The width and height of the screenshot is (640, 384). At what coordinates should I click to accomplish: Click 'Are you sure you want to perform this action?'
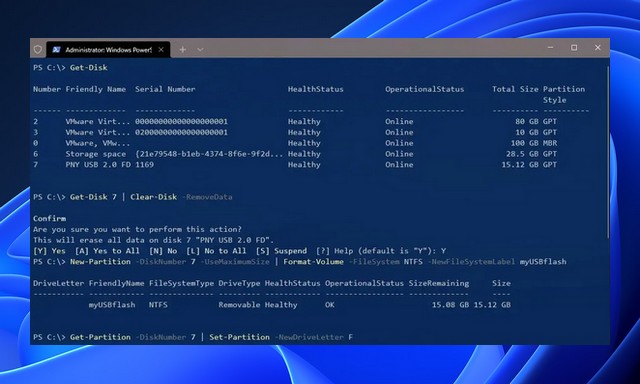[x=137, y=229]
